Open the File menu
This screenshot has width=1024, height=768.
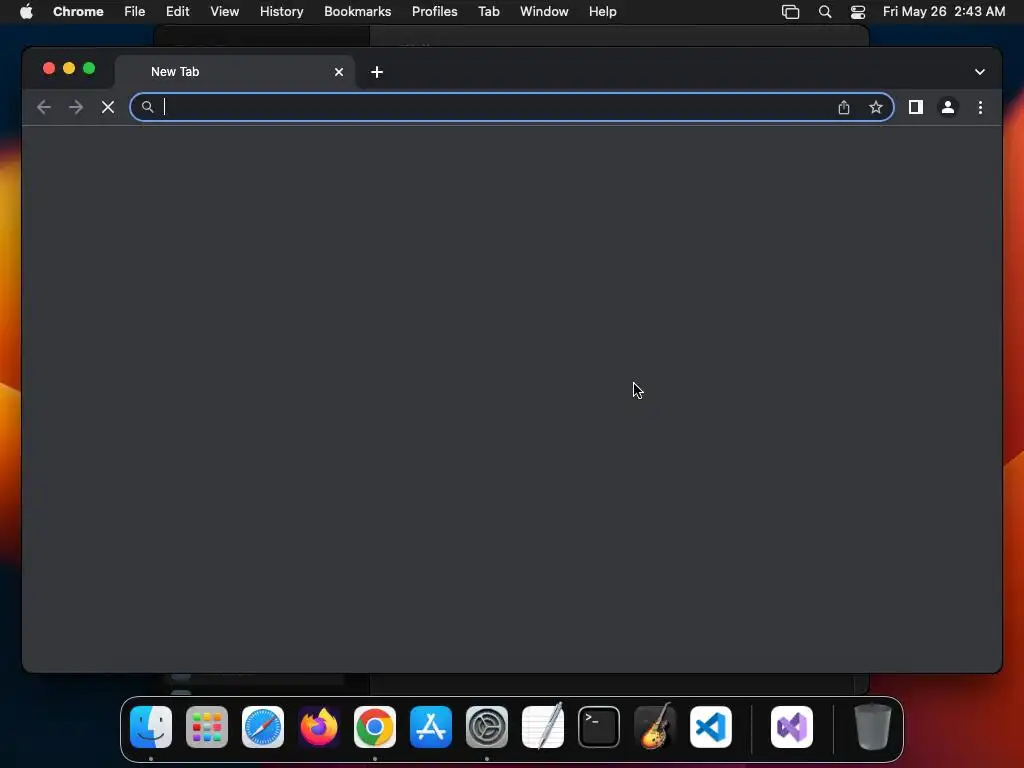coord(135,11)
